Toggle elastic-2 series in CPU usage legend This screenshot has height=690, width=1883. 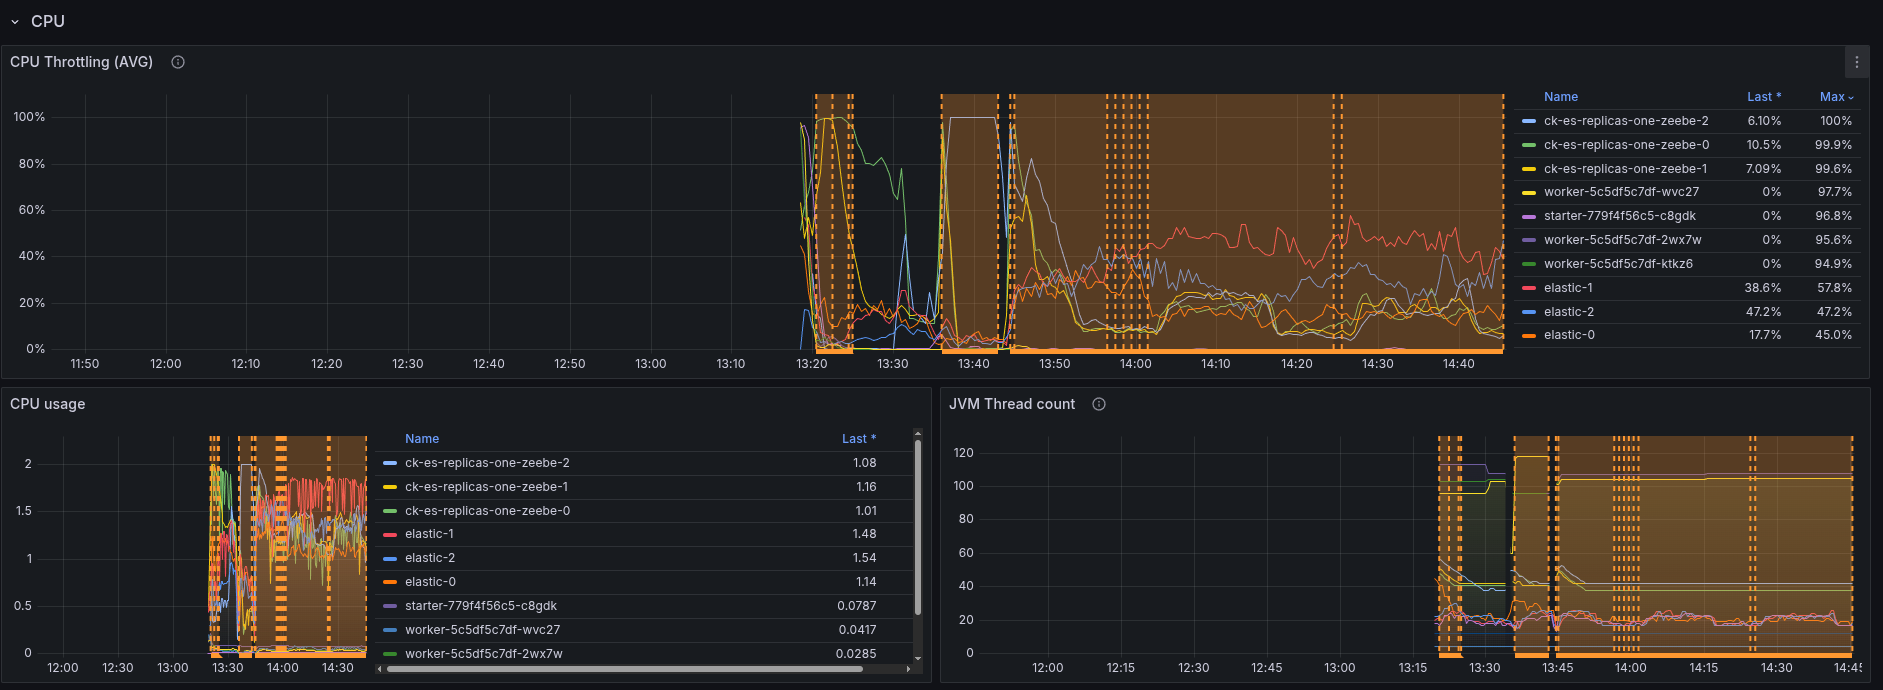[430, 558]
